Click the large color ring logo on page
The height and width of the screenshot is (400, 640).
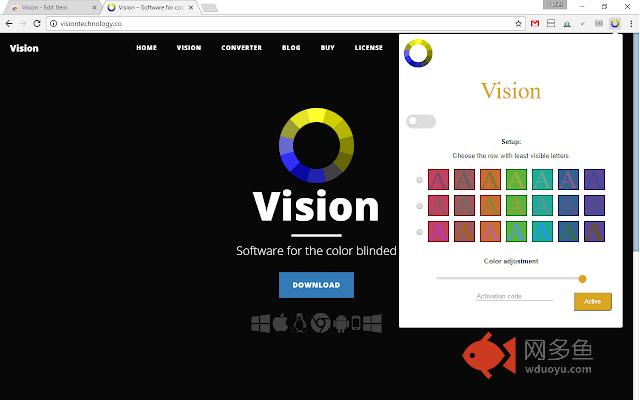[x=316, y=145]
